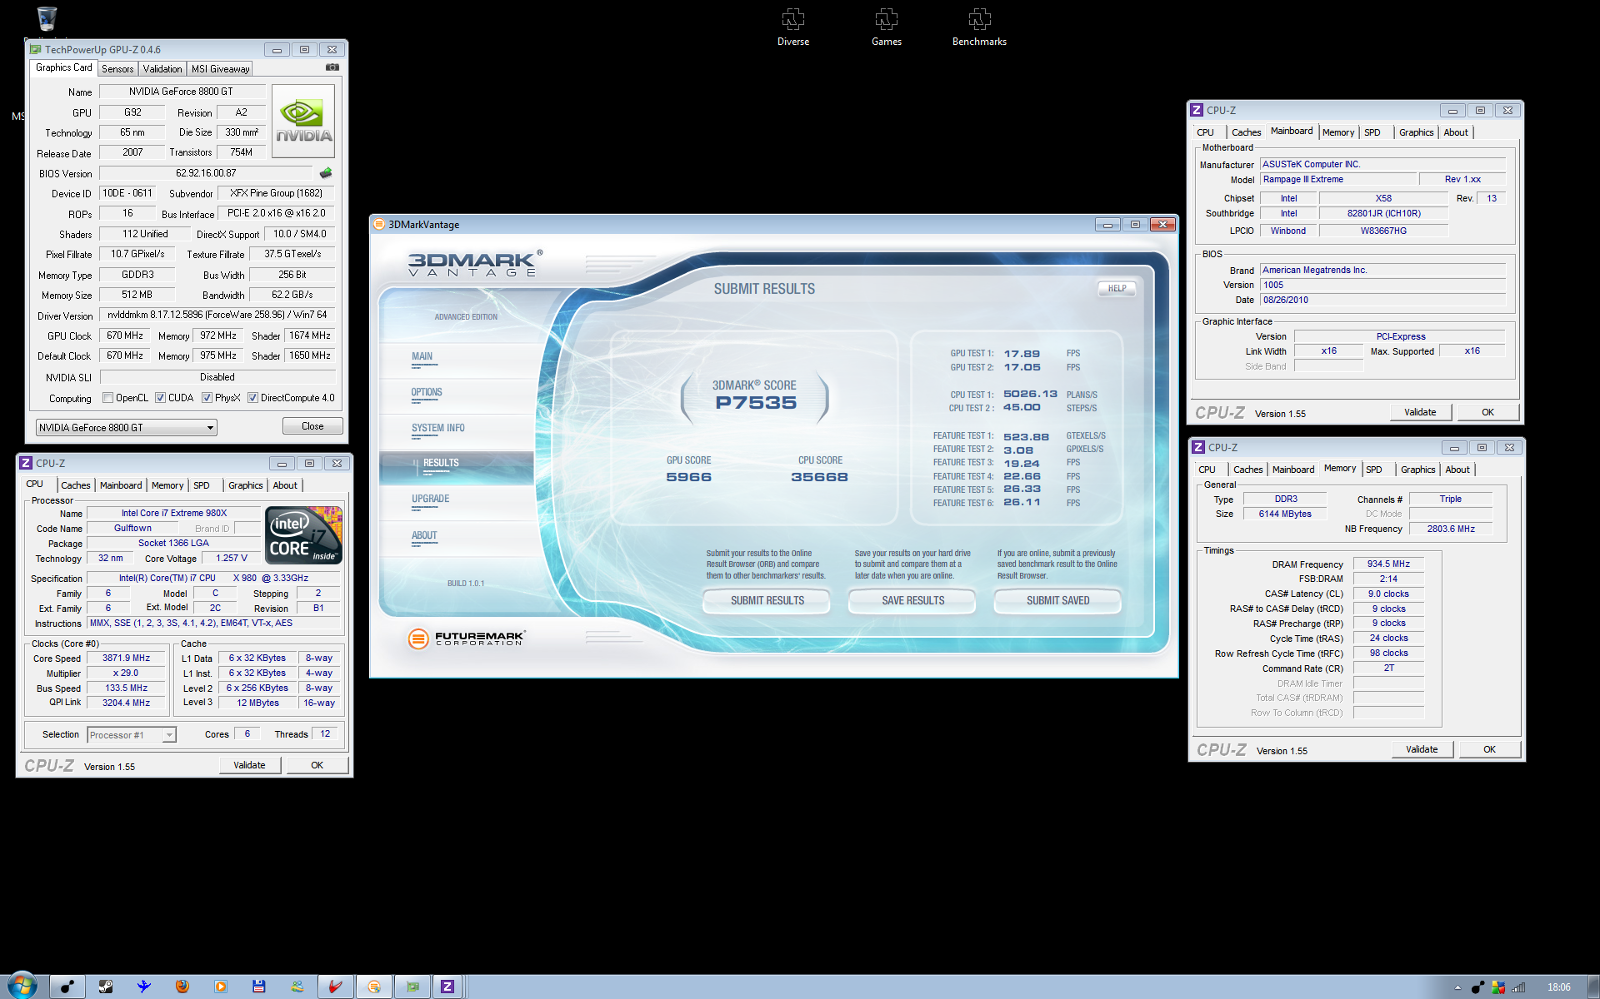Click the Rampage III Extreme model field
The width and height of the screenshot is (1600, 999).
pos(1336,180)
